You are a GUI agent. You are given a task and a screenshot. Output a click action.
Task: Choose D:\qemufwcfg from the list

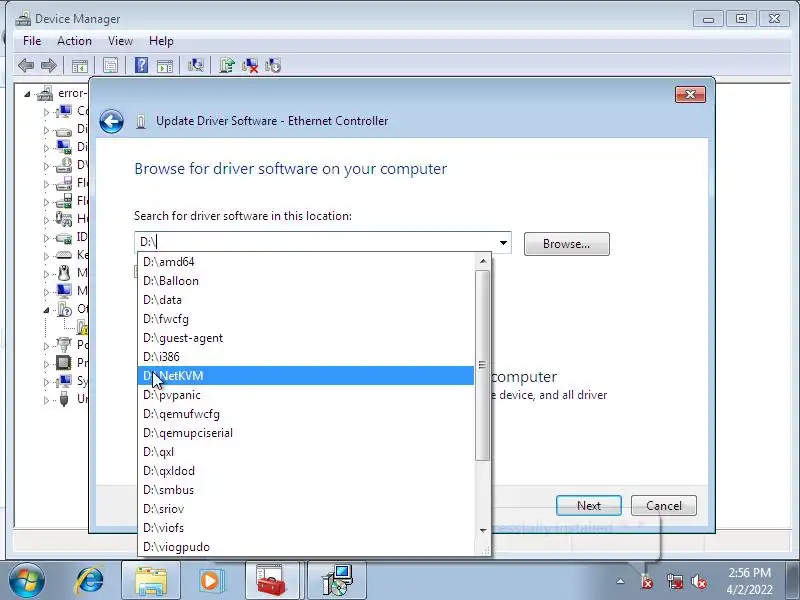pos(306,414)
